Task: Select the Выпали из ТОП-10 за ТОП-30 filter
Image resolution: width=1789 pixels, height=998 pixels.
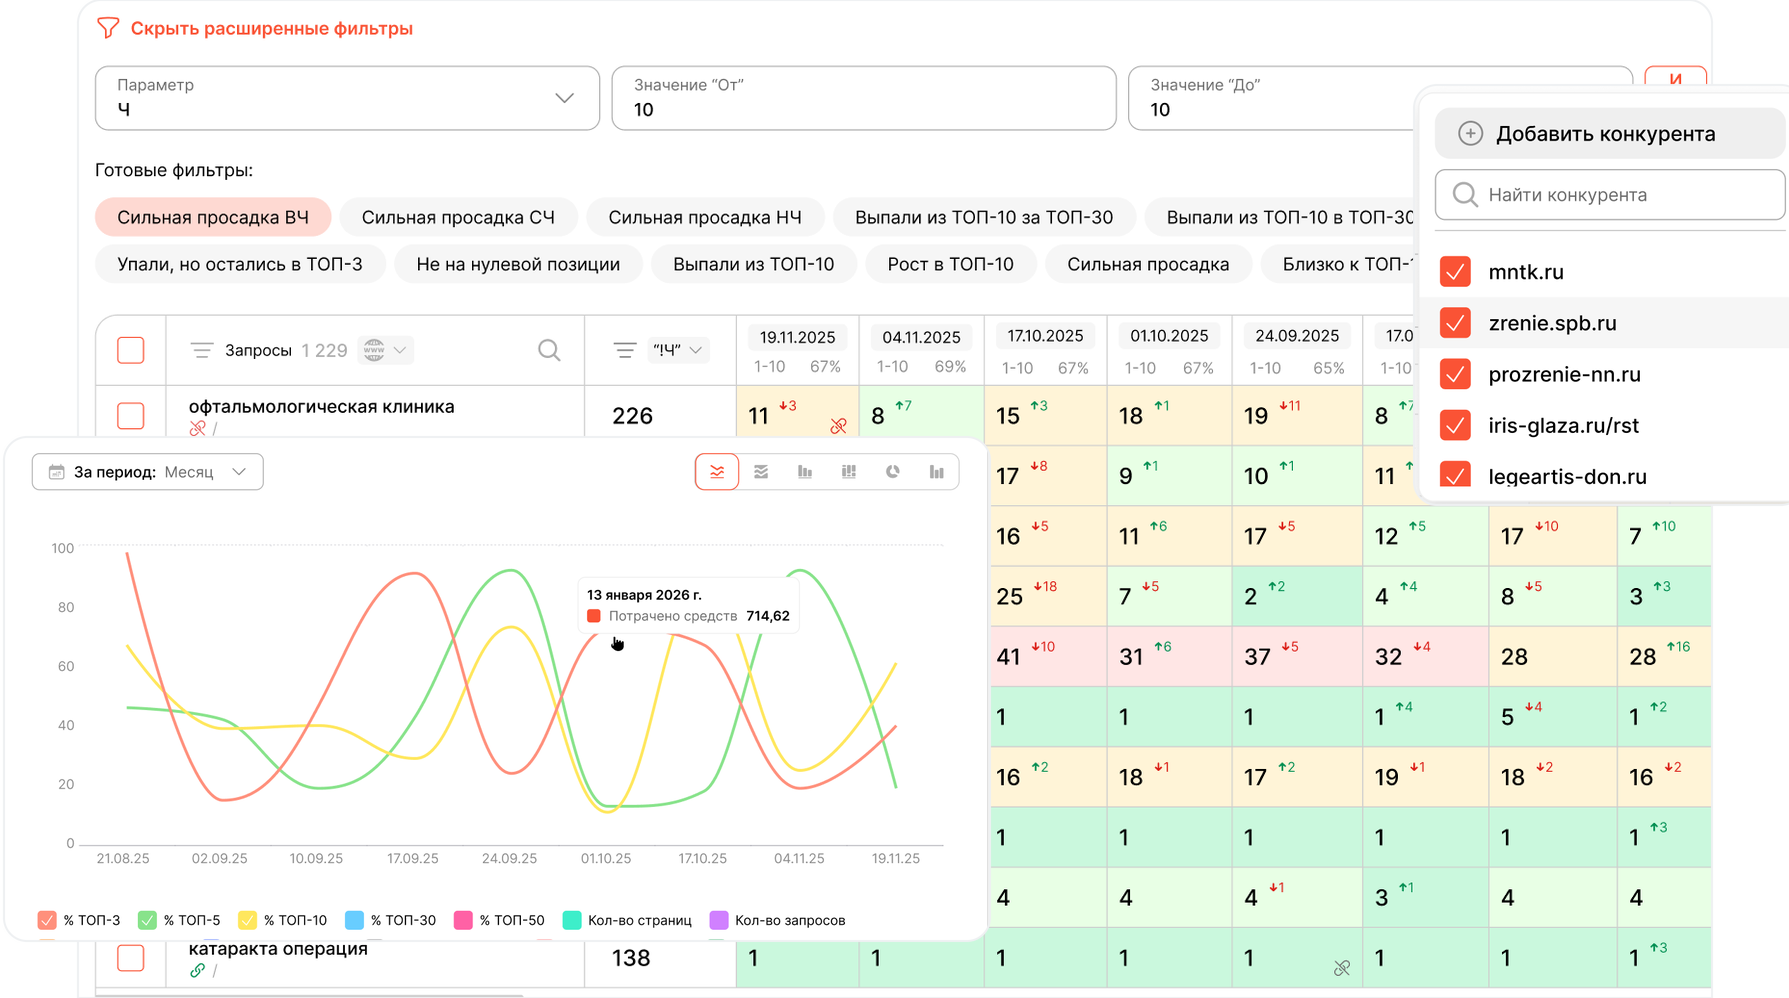Action: tap(984, 217)
